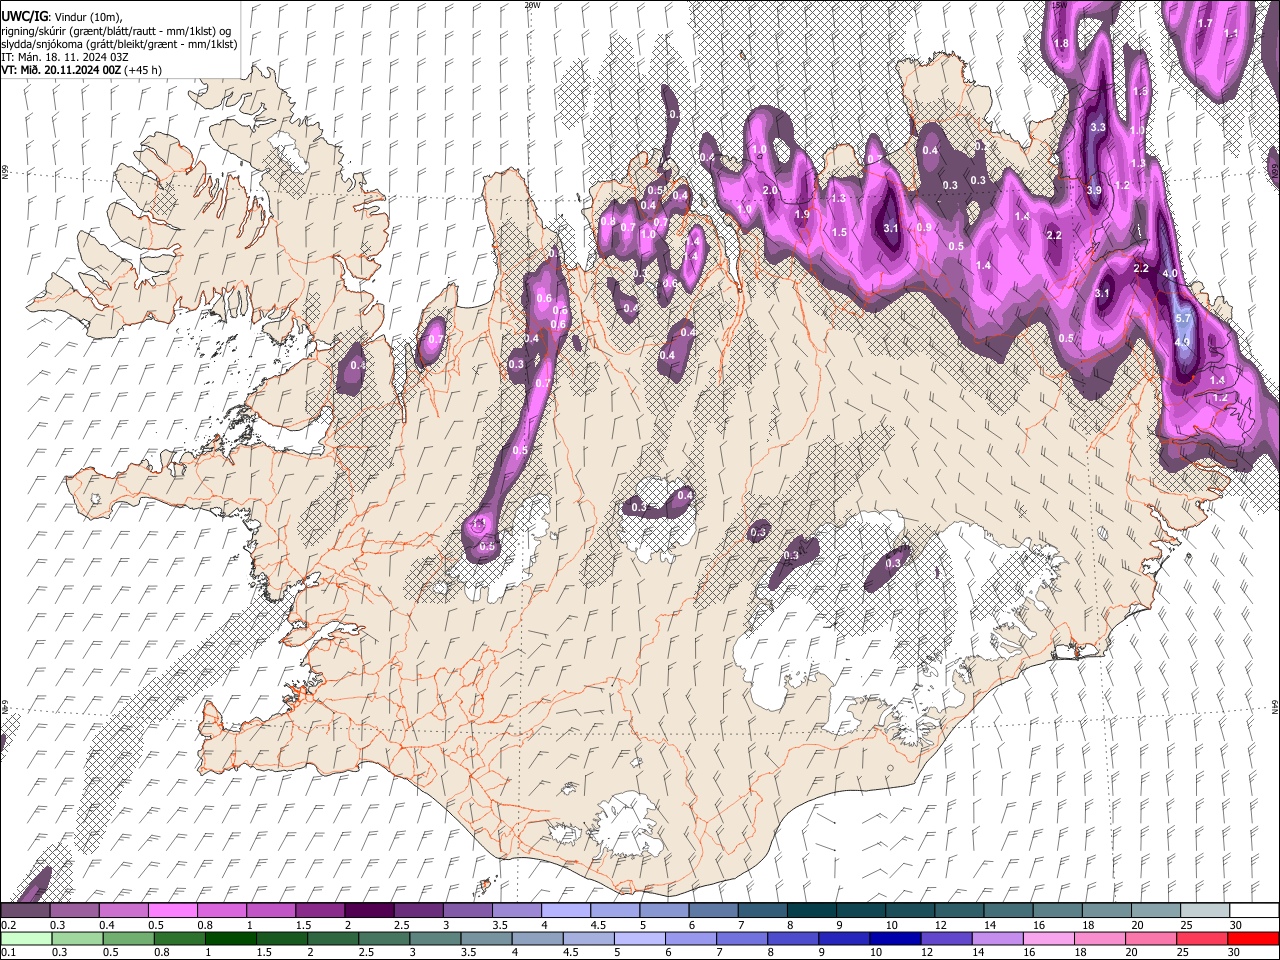The height and width of the screenshot is (960, 1280).
Task: Select the 'IT: Mán. 18. 11. 2024 03Z' line
Action: click(64, 57)
